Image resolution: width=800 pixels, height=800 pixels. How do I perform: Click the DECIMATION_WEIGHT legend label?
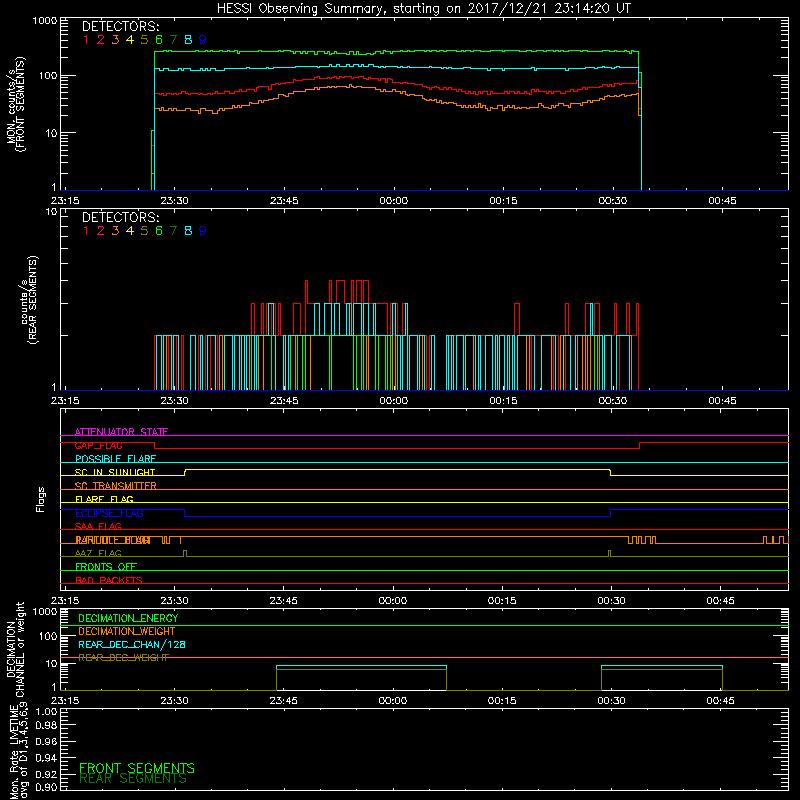[x=127, y=632]
